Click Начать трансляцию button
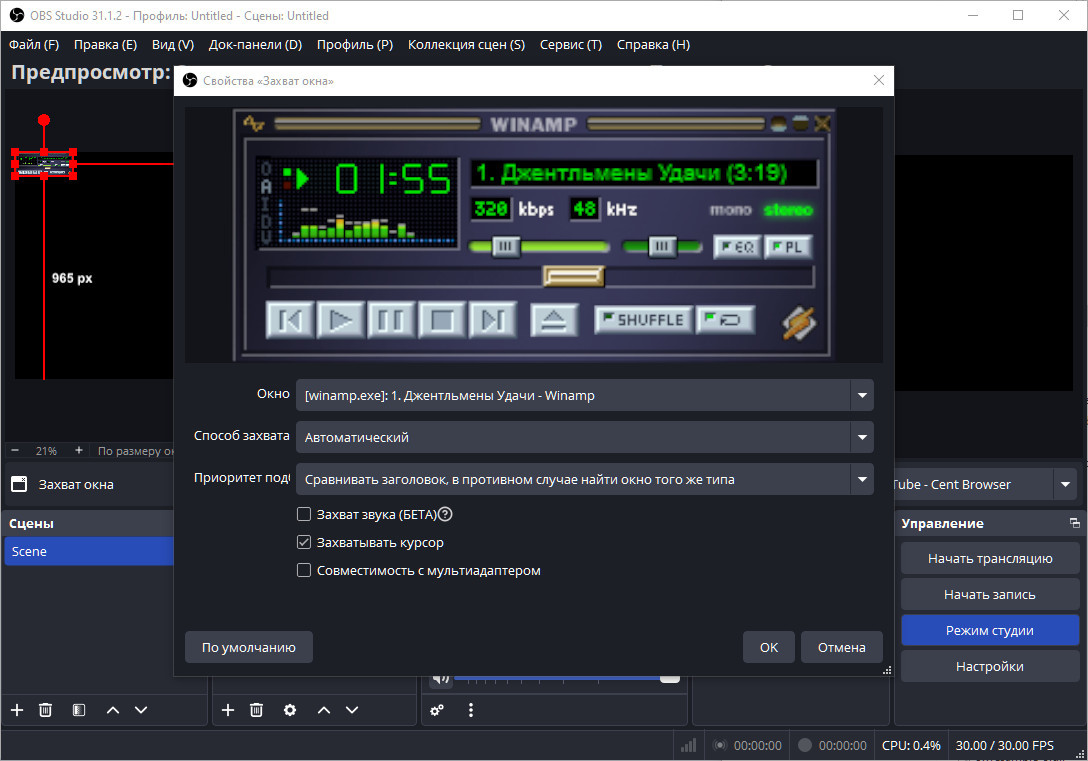This screenshot has width=1088, height=761. 989,558
